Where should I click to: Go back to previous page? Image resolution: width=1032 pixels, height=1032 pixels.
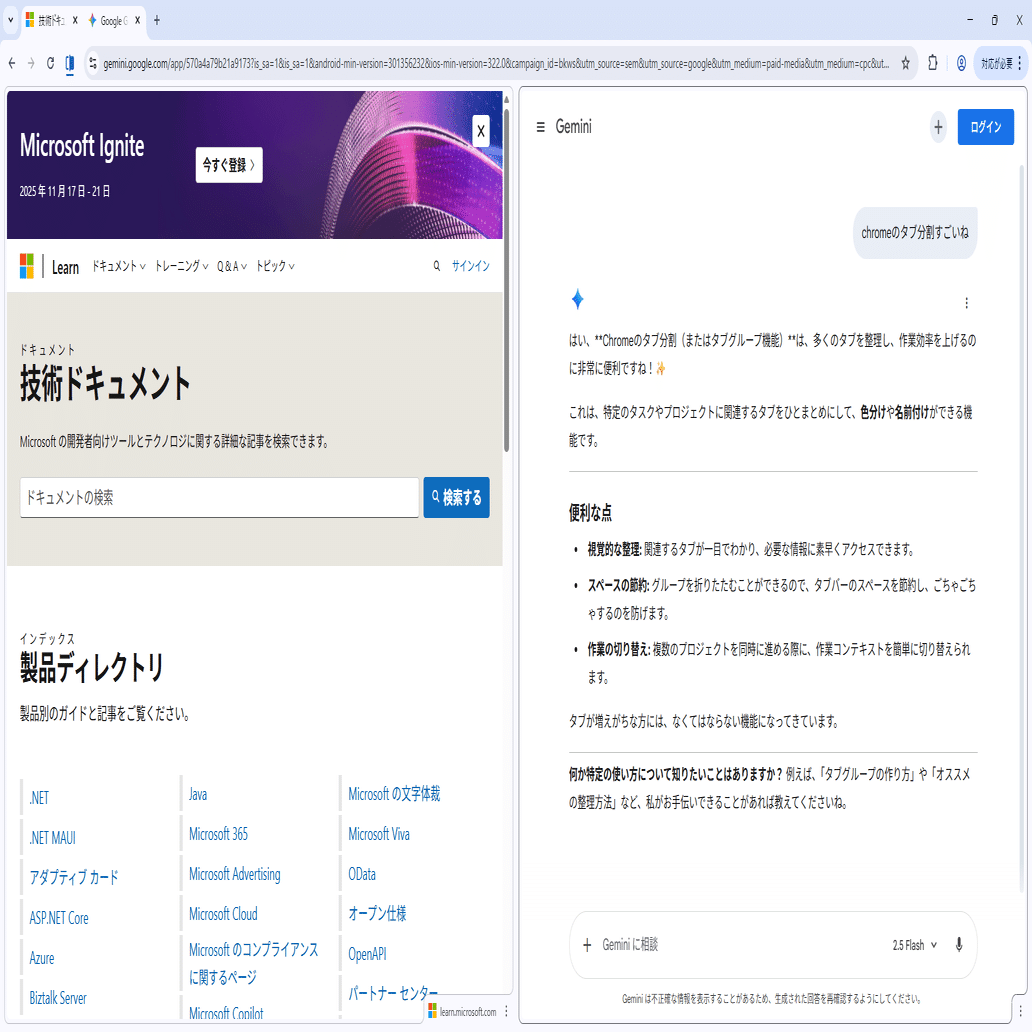(x=12, y=63)
